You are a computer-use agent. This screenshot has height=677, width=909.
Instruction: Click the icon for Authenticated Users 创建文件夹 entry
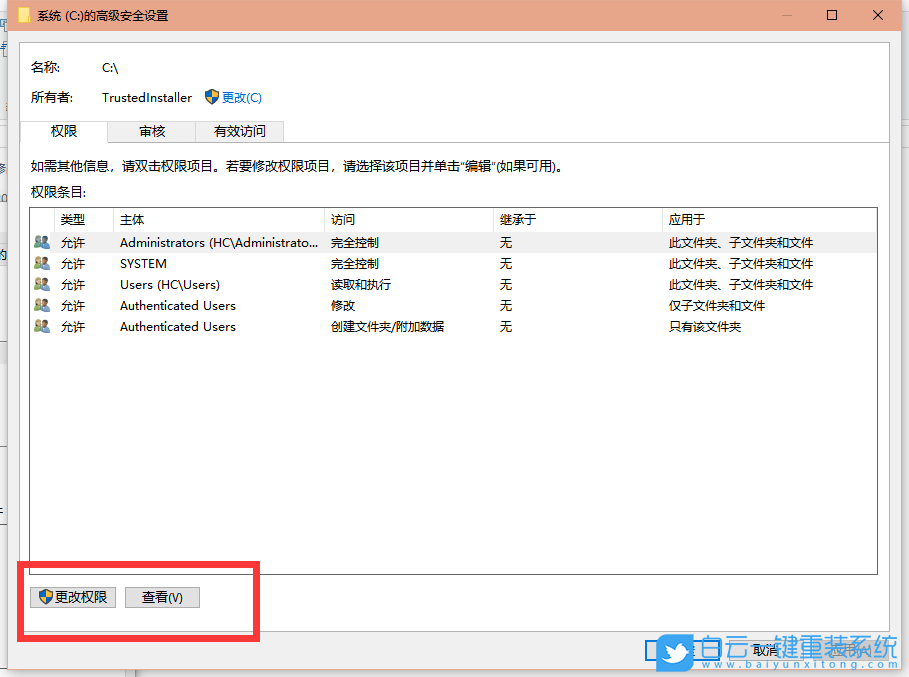[41, 326]
